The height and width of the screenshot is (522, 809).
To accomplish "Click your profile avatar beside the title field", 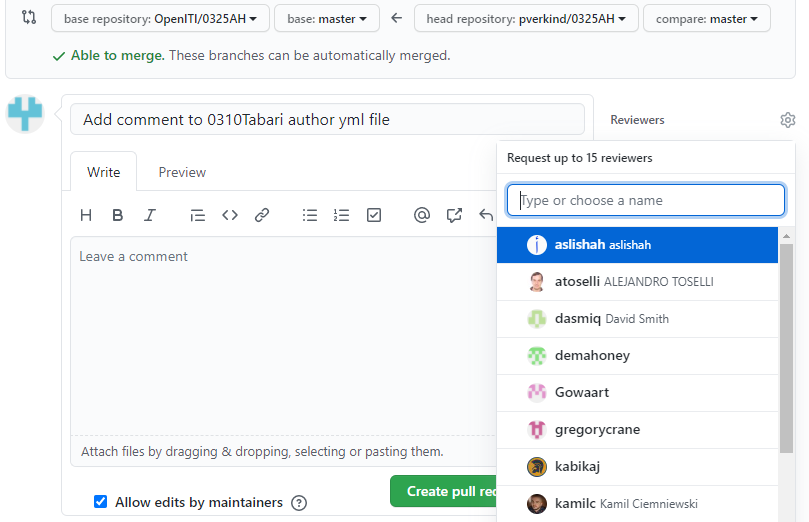I will (x=25, y=114).
